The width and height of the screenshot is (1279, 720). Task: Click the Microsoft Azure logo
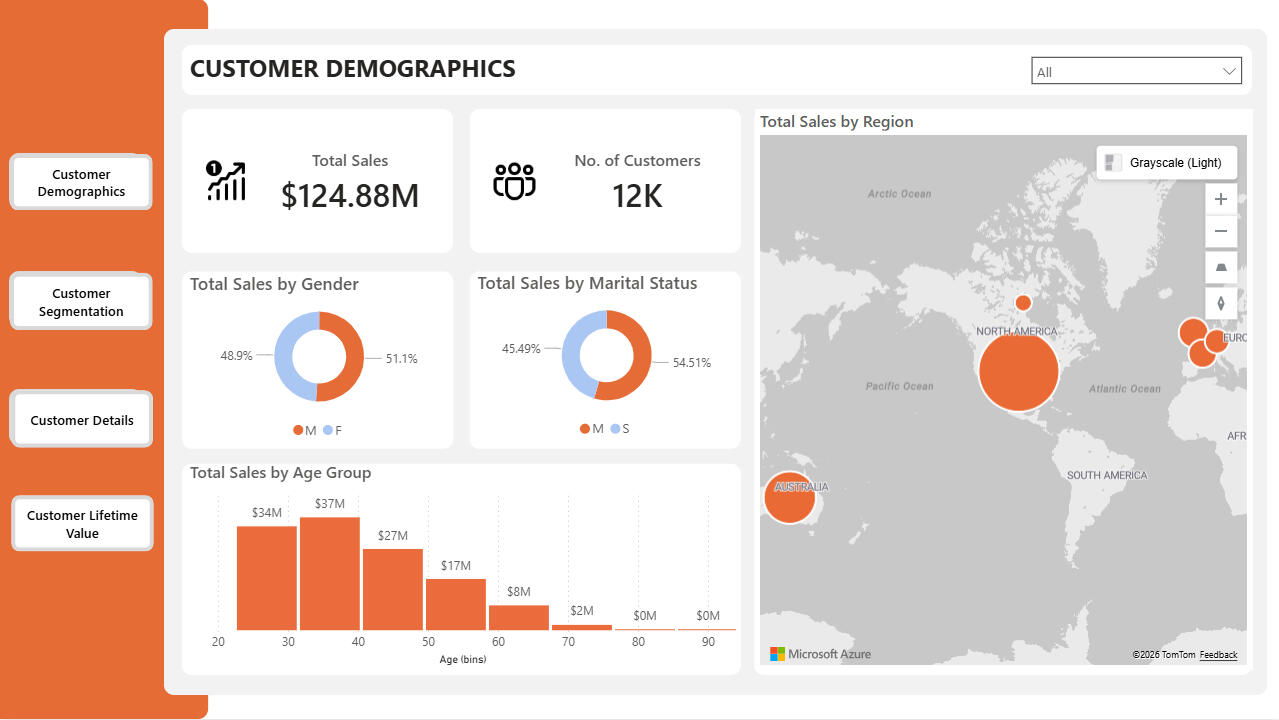(820, 654)
